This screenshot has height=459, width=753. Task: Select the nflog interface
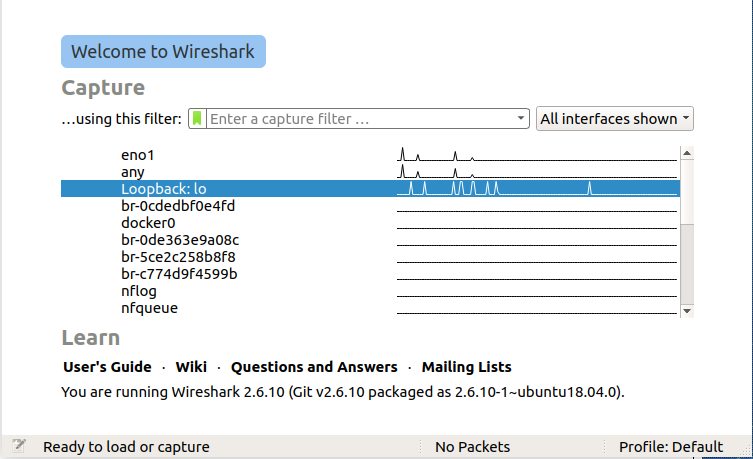[370, 291]
